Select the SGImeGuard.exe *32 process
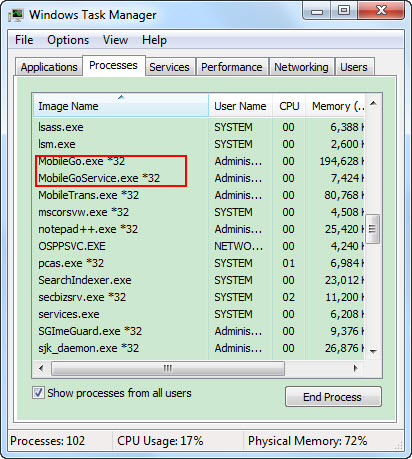 click(x=199, y=331)
